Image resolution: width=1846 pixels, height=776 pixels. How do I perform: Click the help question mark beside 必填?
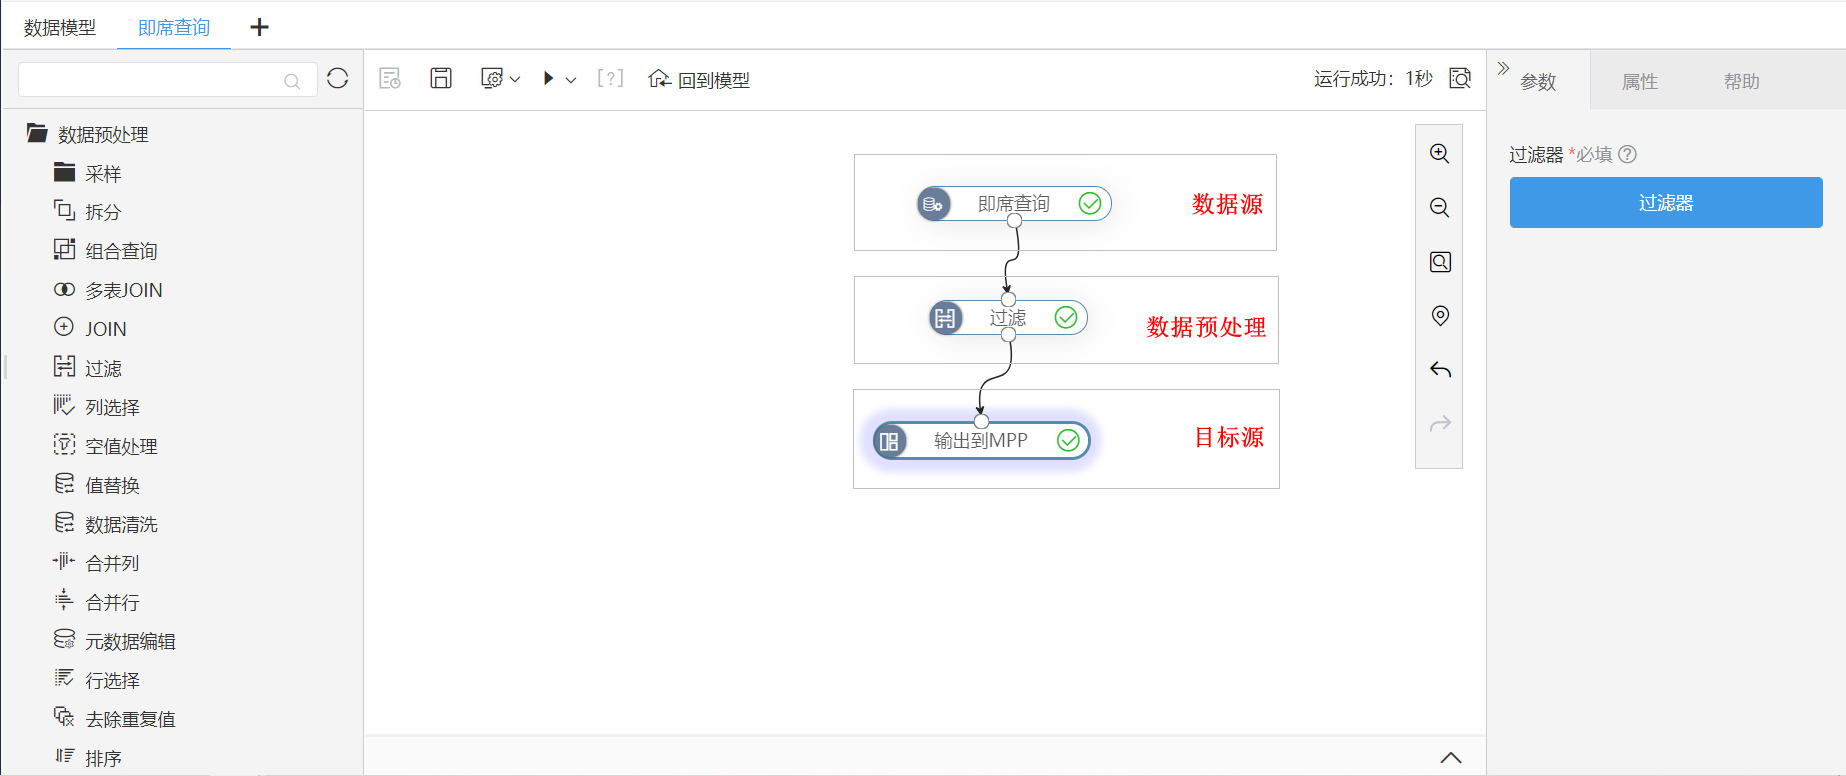1628,154
